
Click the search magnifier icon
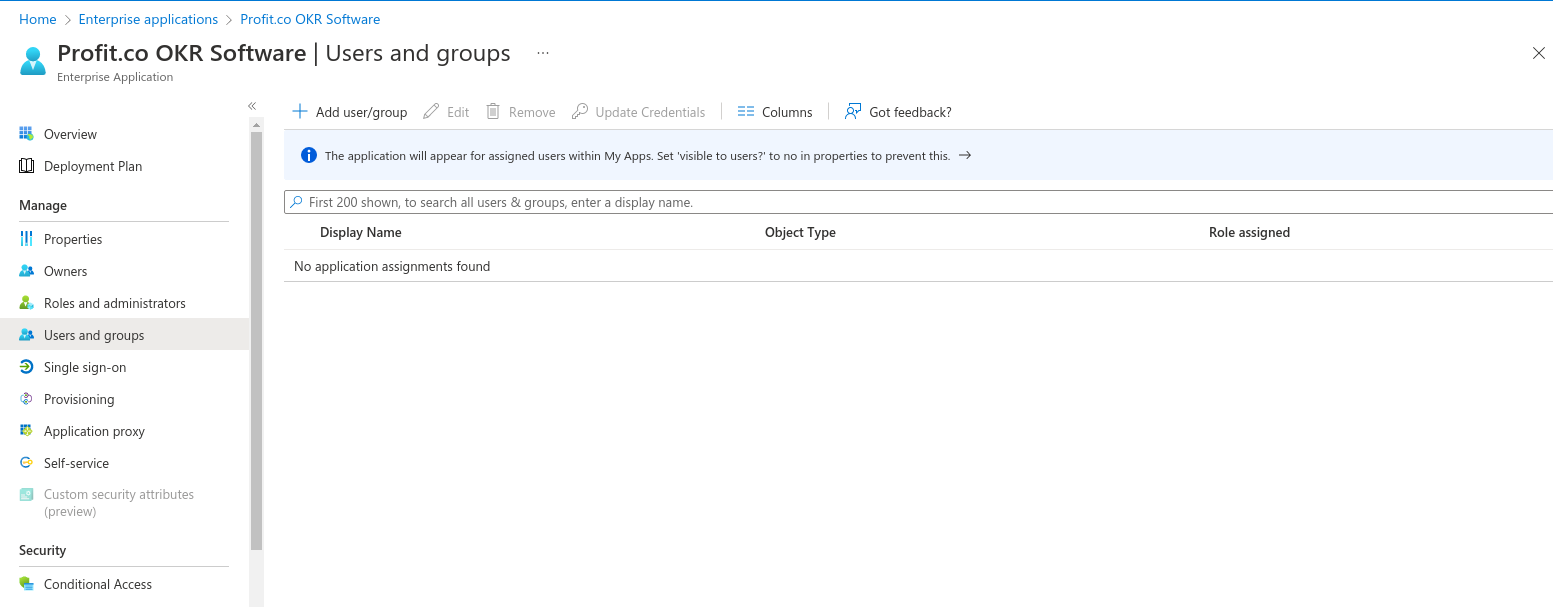point(296,202)
